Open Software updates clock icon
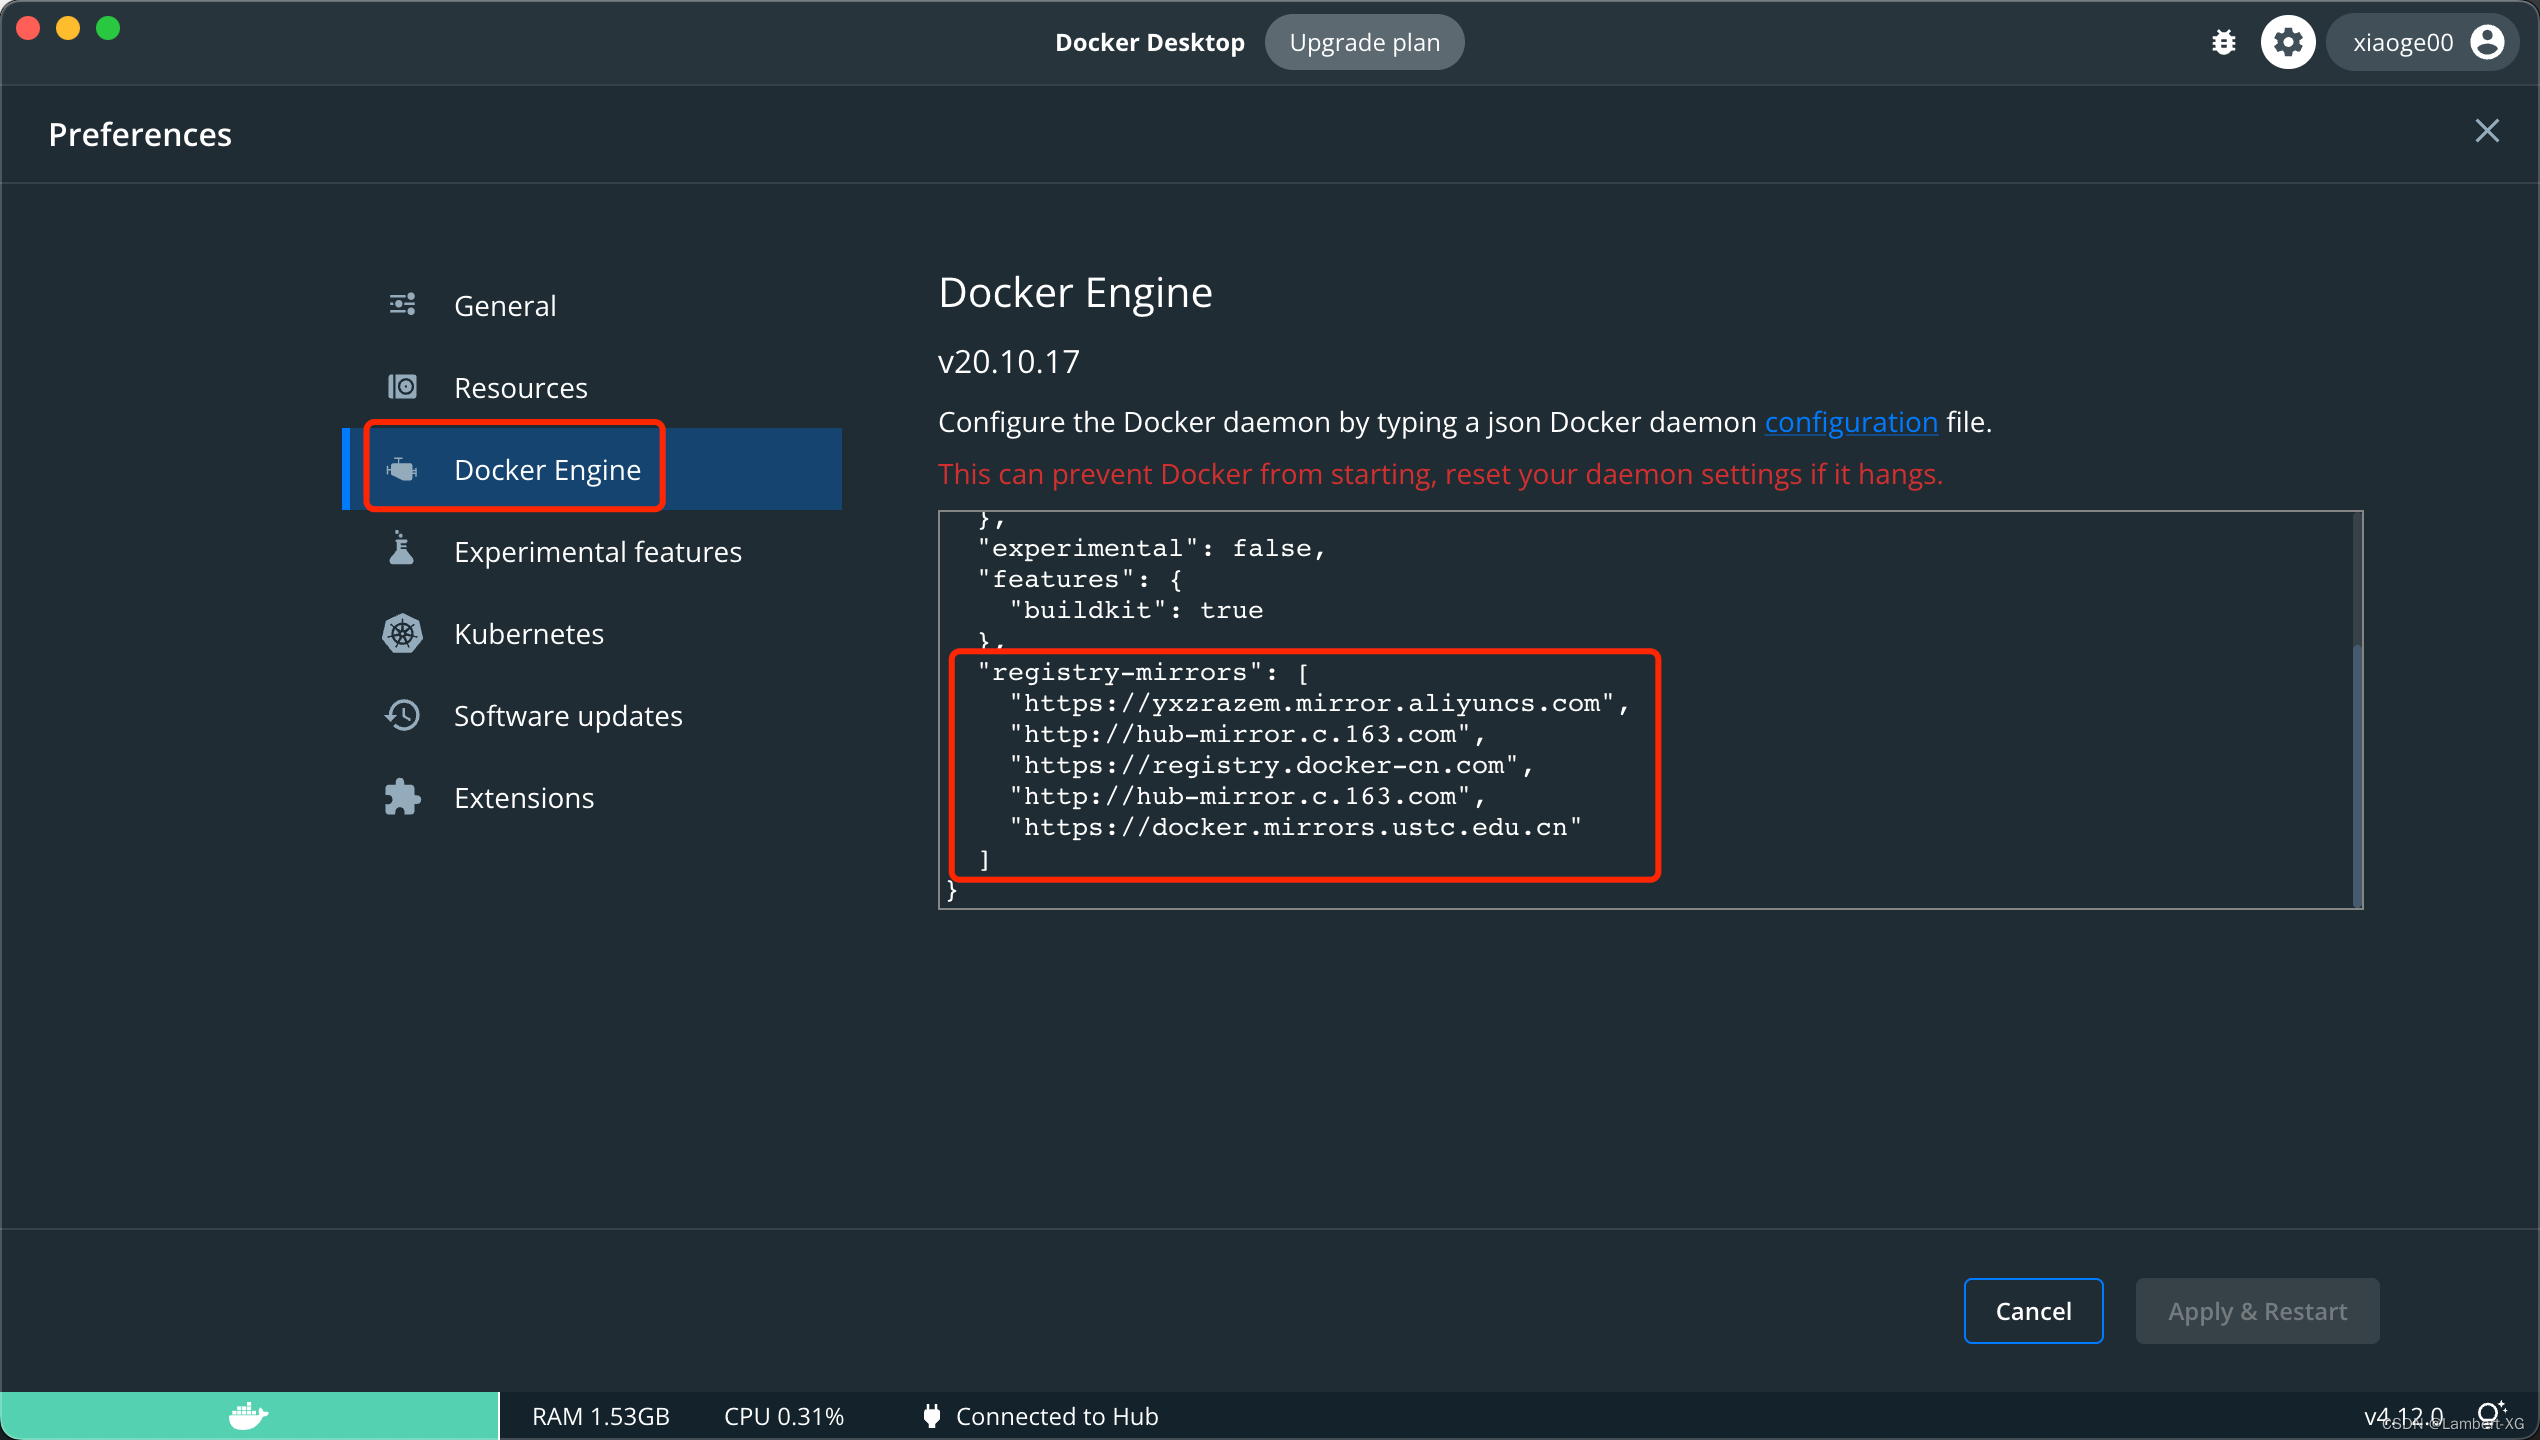 402,715
